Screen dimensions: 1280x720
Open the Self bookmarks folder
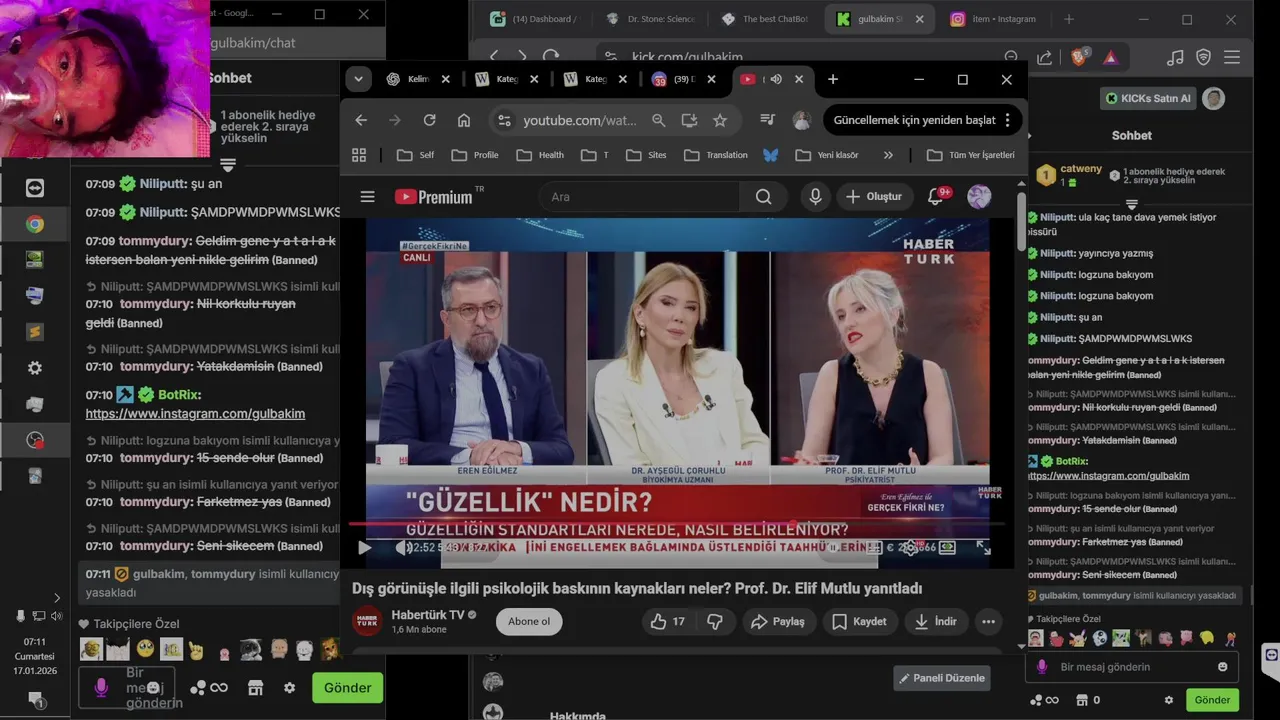415,155
